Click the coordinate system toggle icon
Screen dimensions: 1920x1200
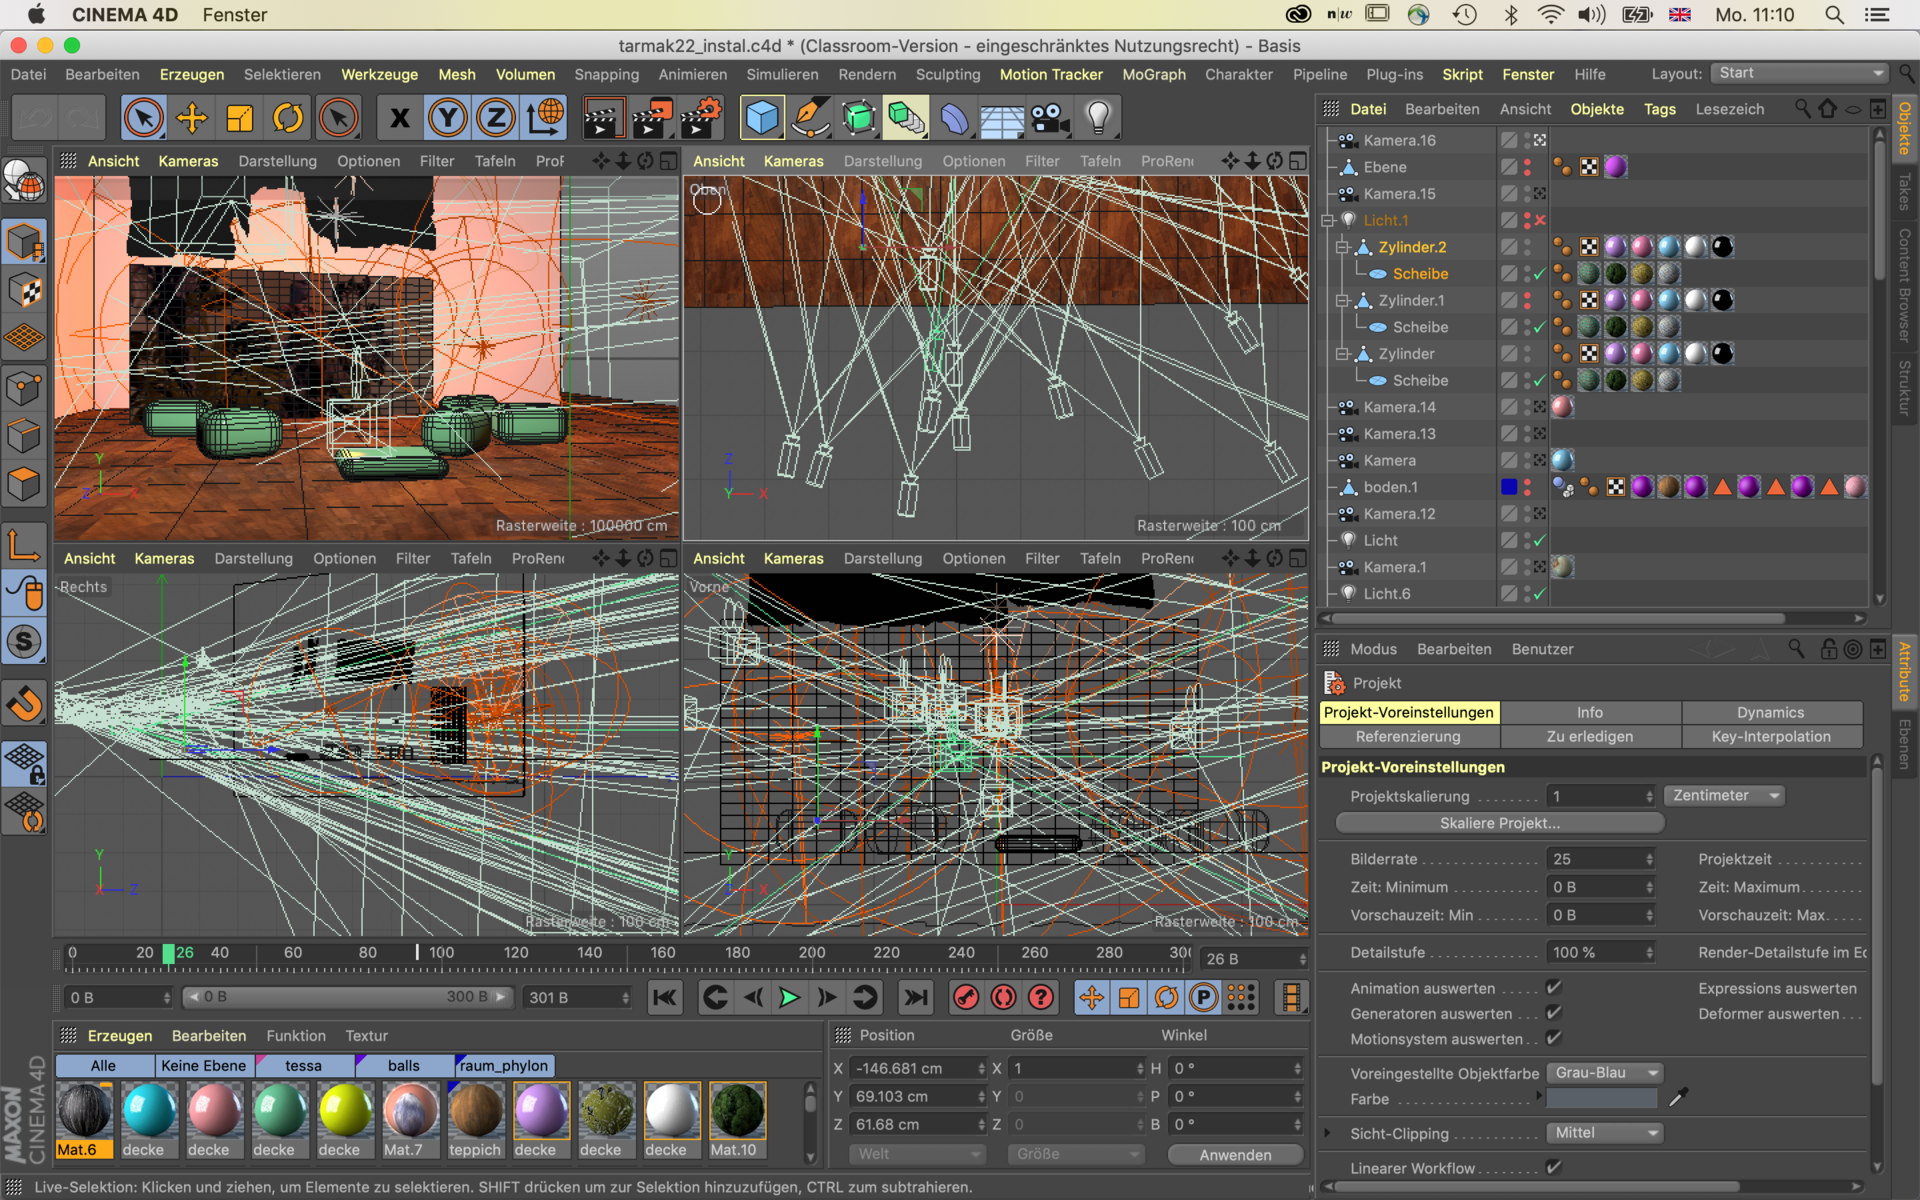coord(544,118)
